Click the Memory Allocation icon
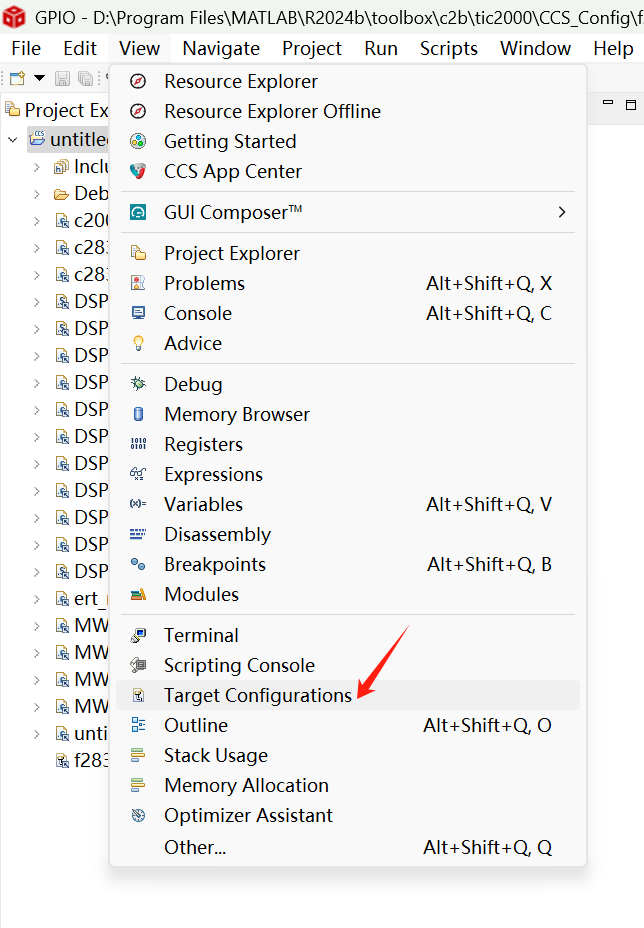644x928 pixels. coord(138,785)
